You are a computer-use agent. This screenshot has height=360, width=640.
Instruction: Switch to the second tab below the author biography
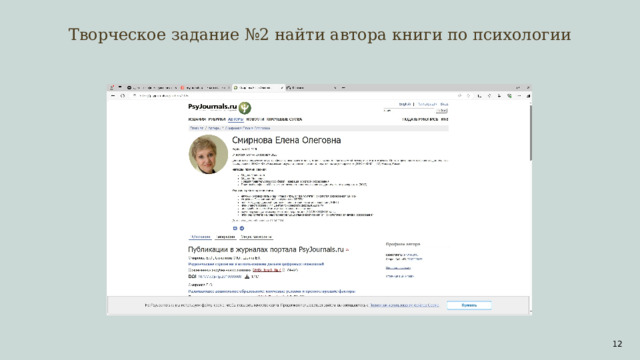(225, 237)
